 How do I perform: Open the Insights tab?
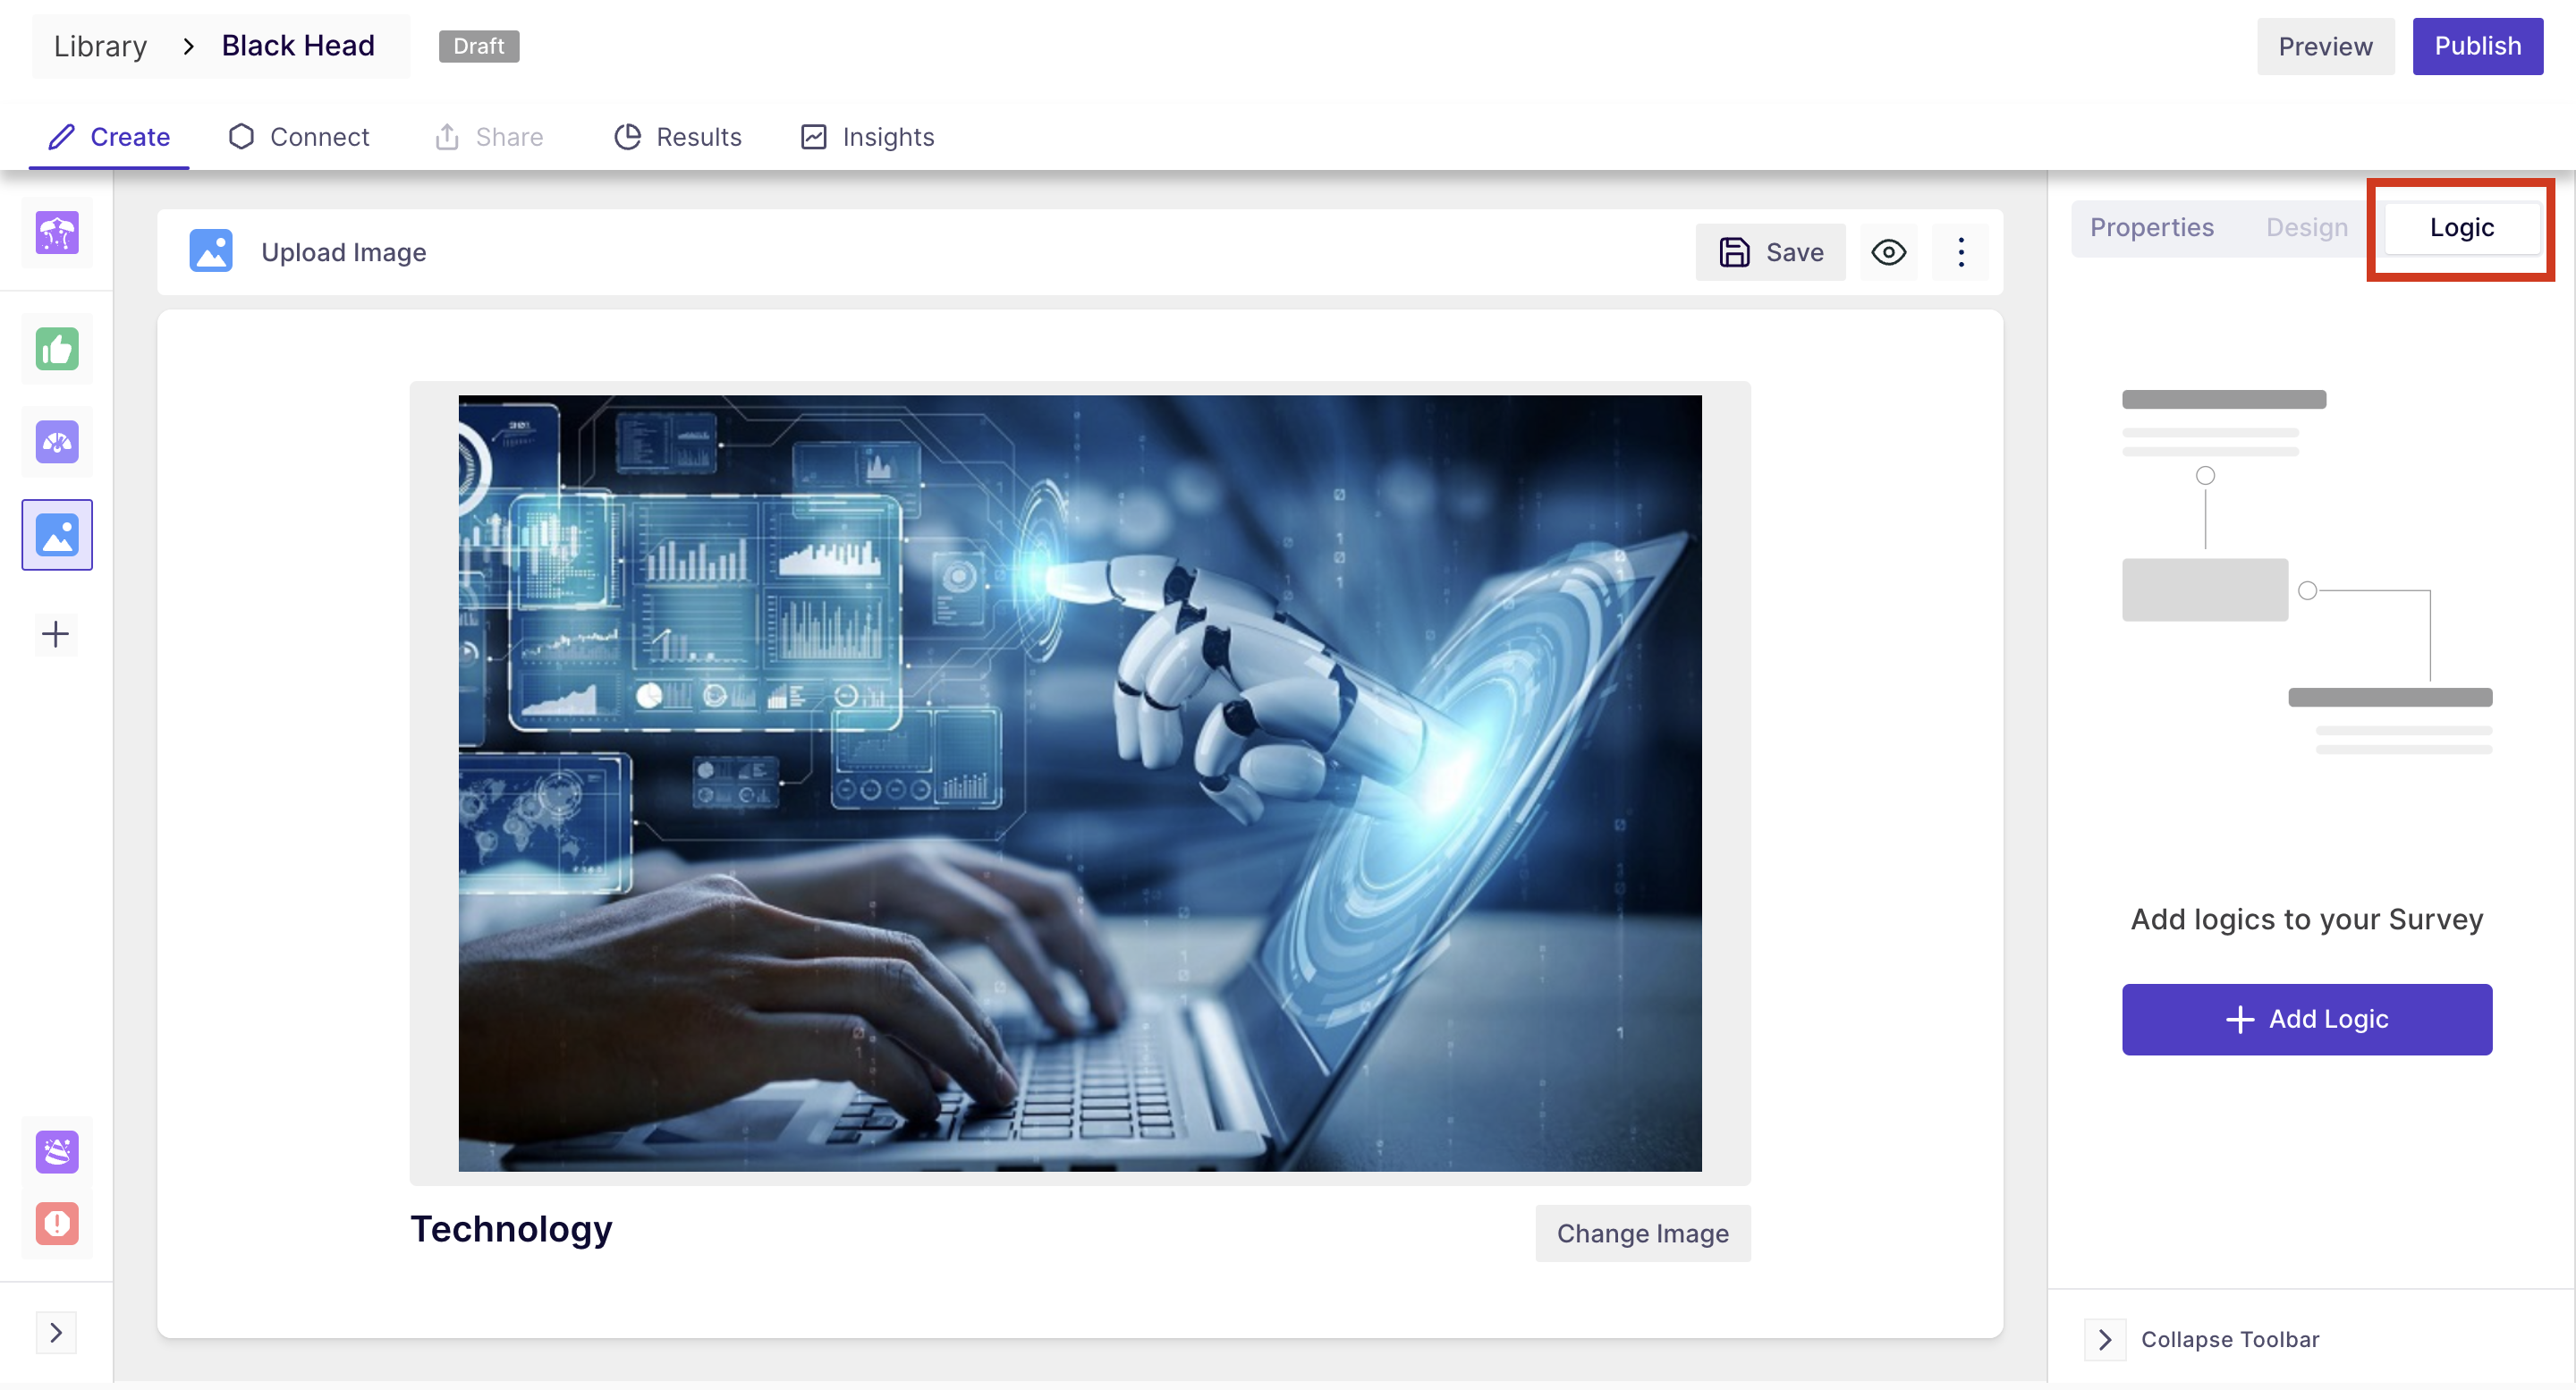pyautogui.click(x=868, y=136)
